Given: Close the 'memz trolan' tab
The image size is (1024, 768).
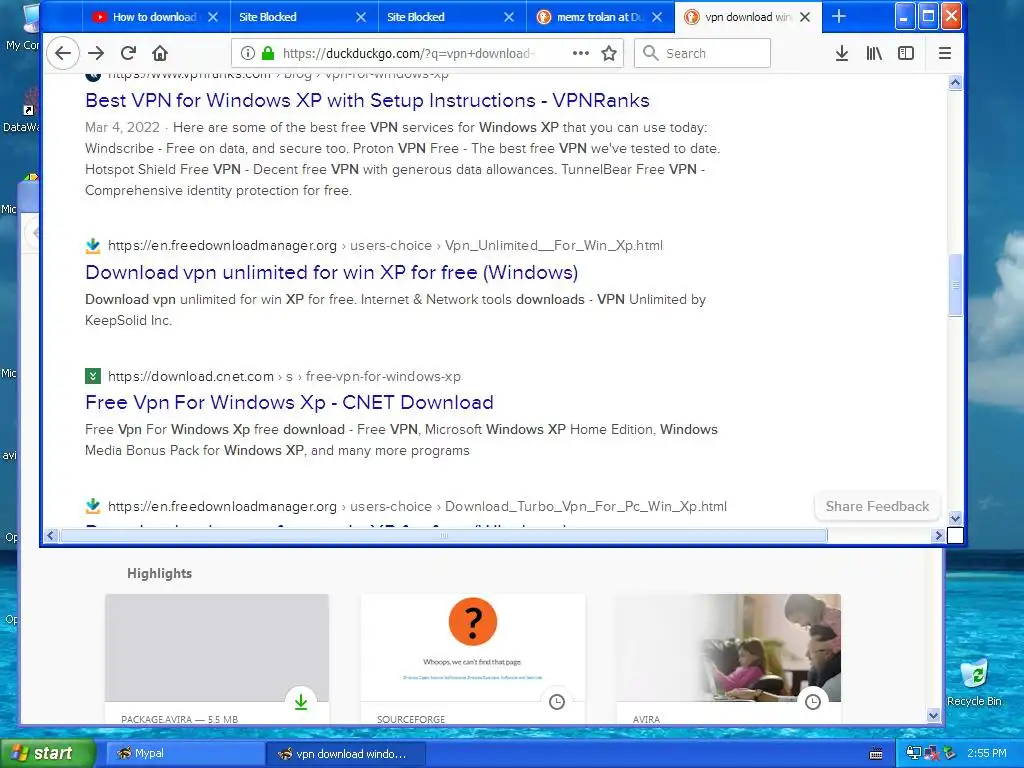Looking at the screenshot, I should pyautogui.click(x=657, y=17).
